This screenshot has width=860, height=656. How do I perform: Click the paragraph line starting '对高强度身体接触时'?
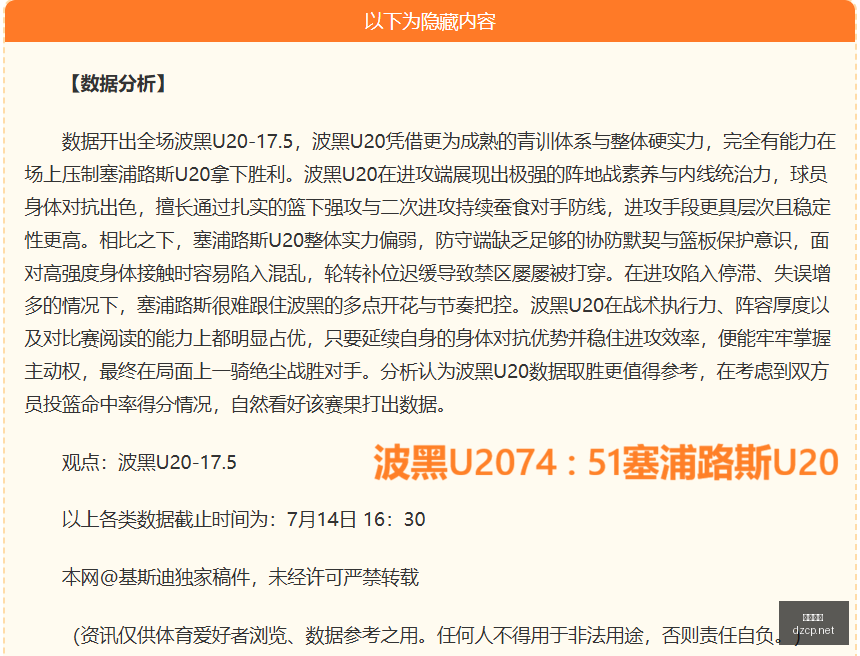click(x=428, y=273)
